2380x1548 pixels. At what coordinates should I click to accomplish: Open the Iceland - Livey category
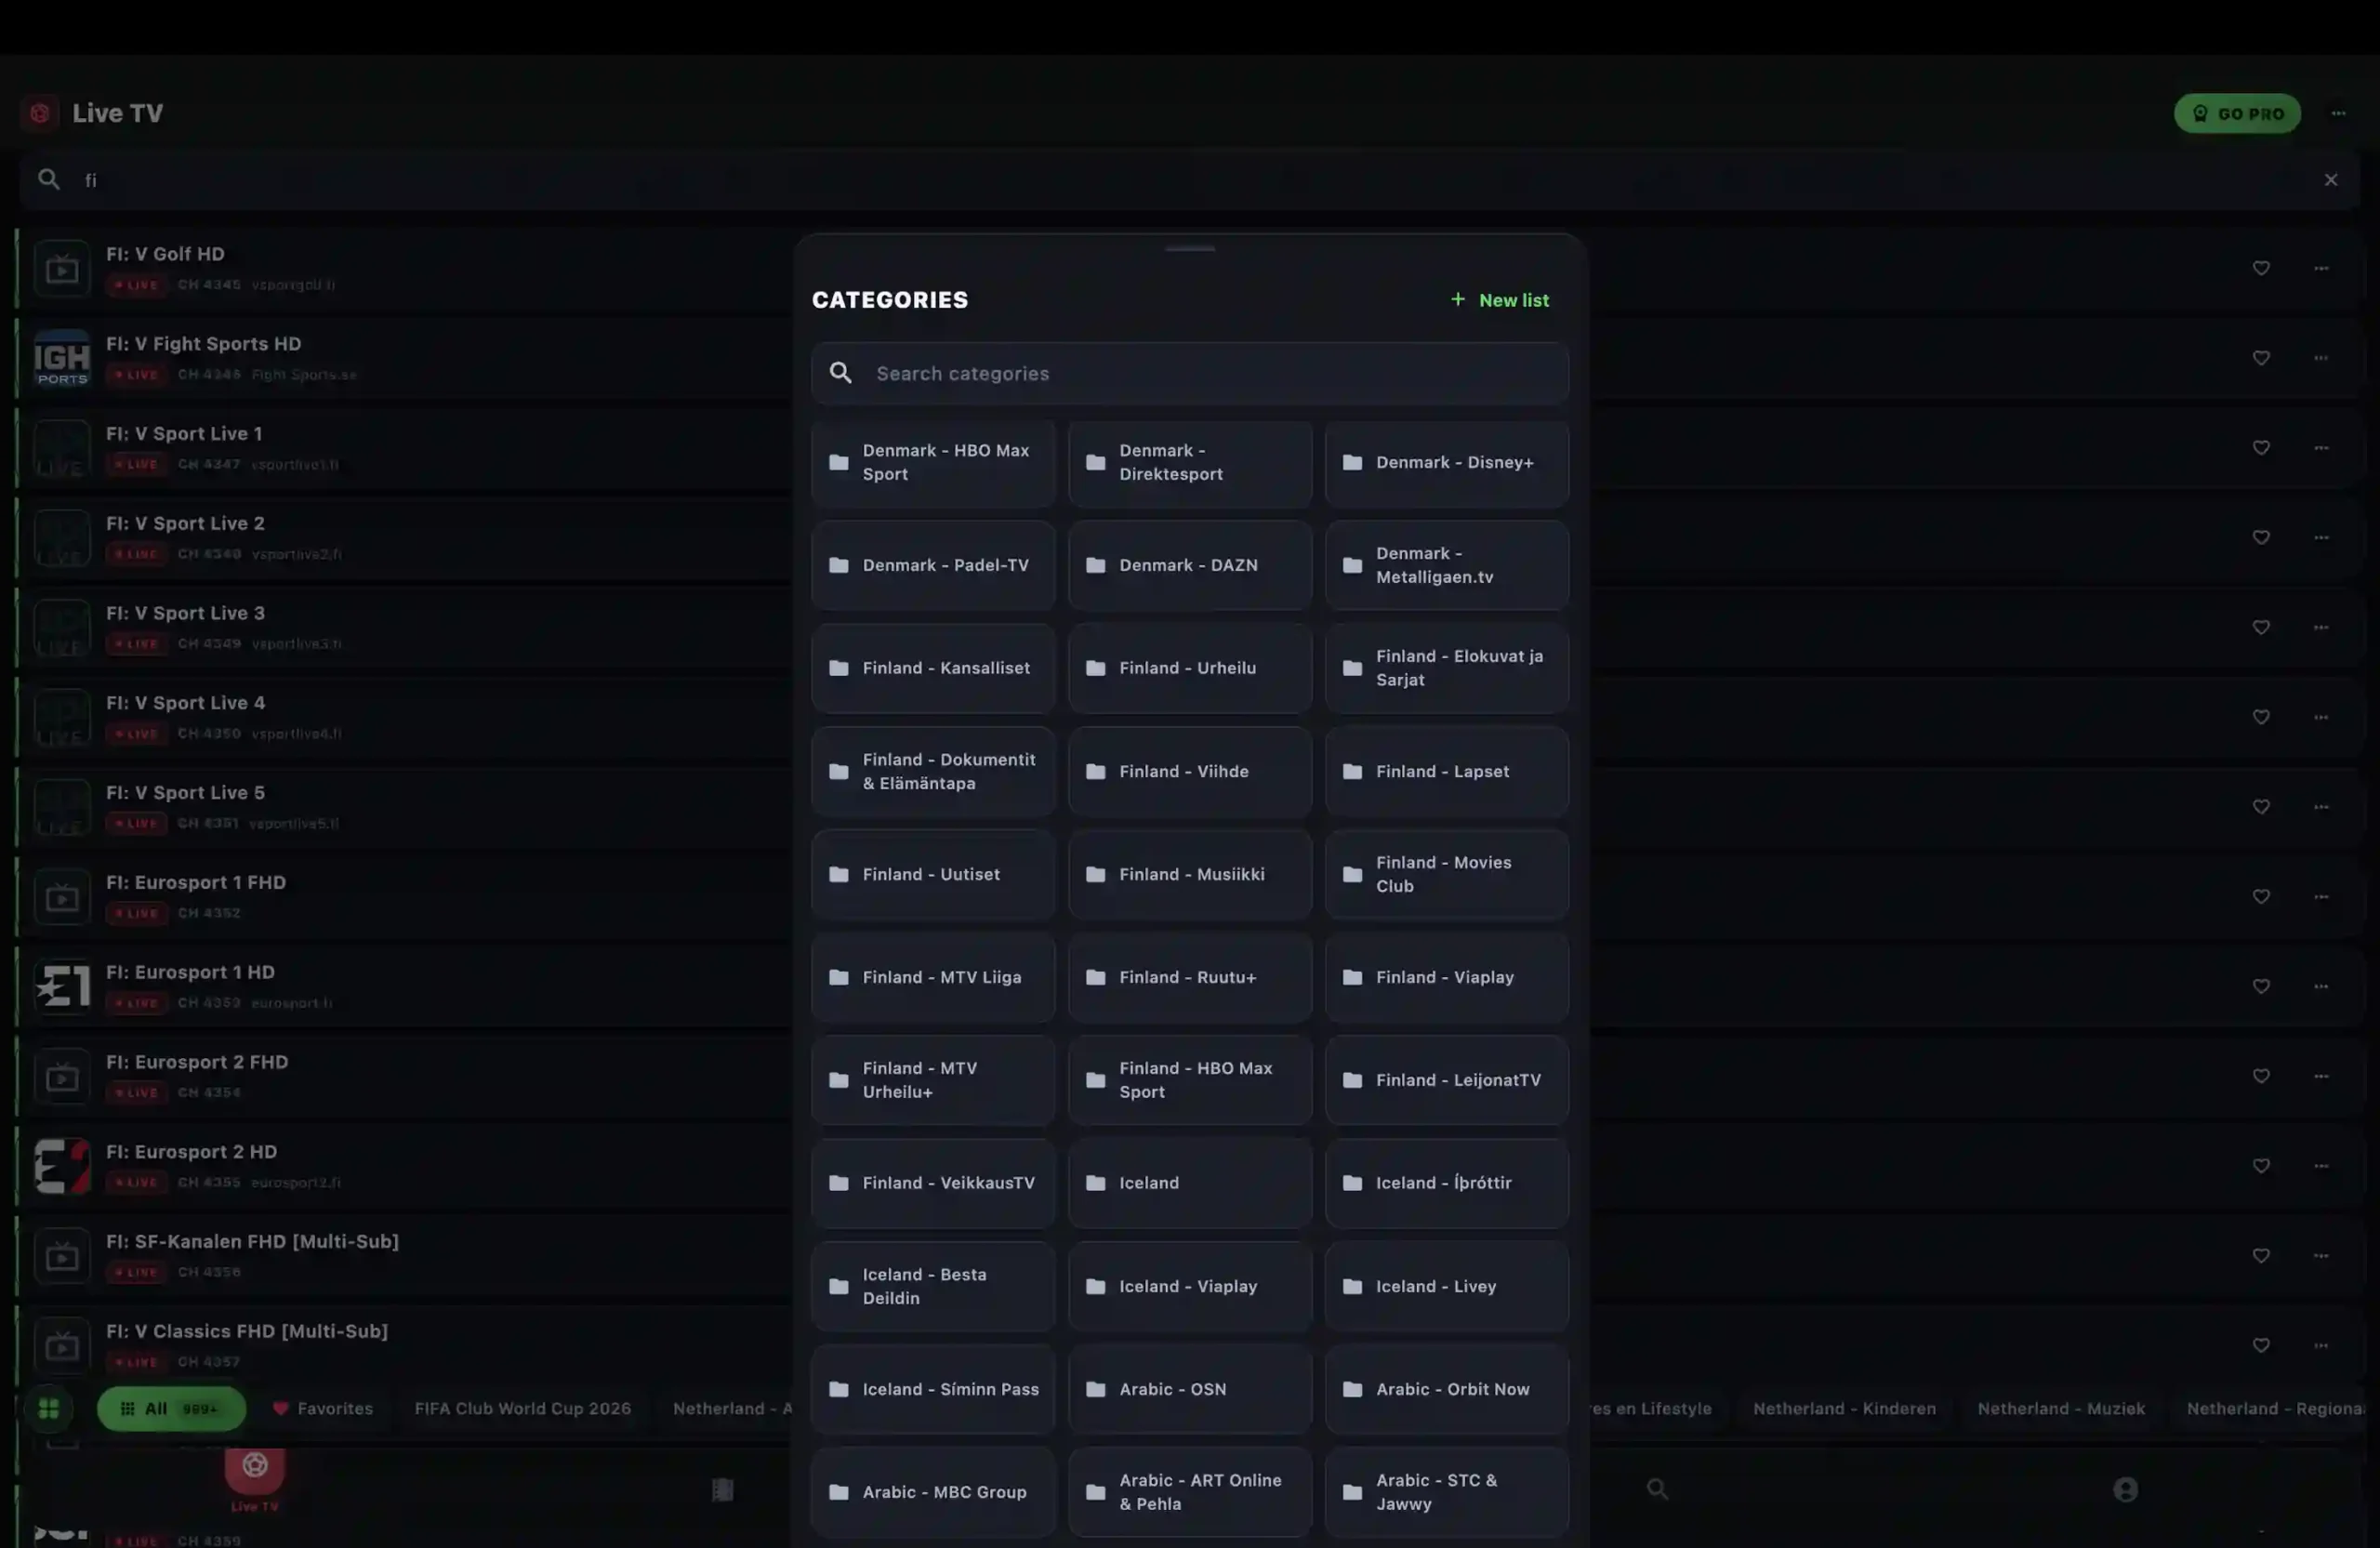[1446, 1286]
